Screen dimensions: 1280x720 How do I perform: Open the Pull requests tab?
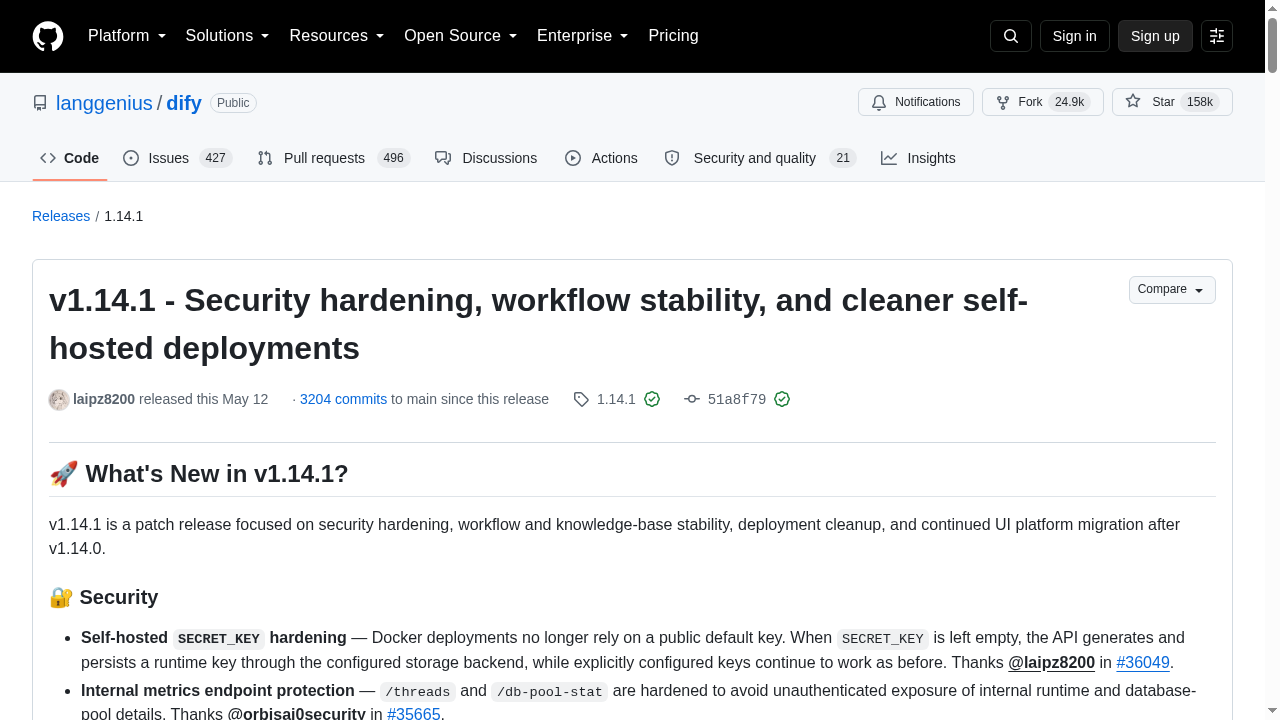(334, 158)
